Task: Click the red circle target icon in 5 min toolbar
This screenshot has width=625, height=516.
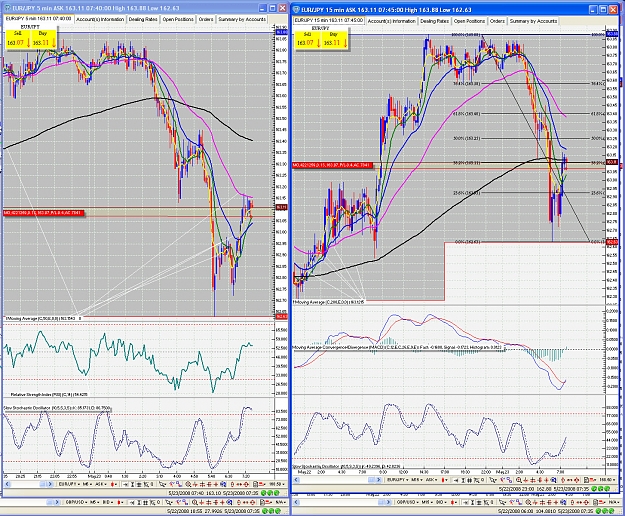Action: [246, 484]
